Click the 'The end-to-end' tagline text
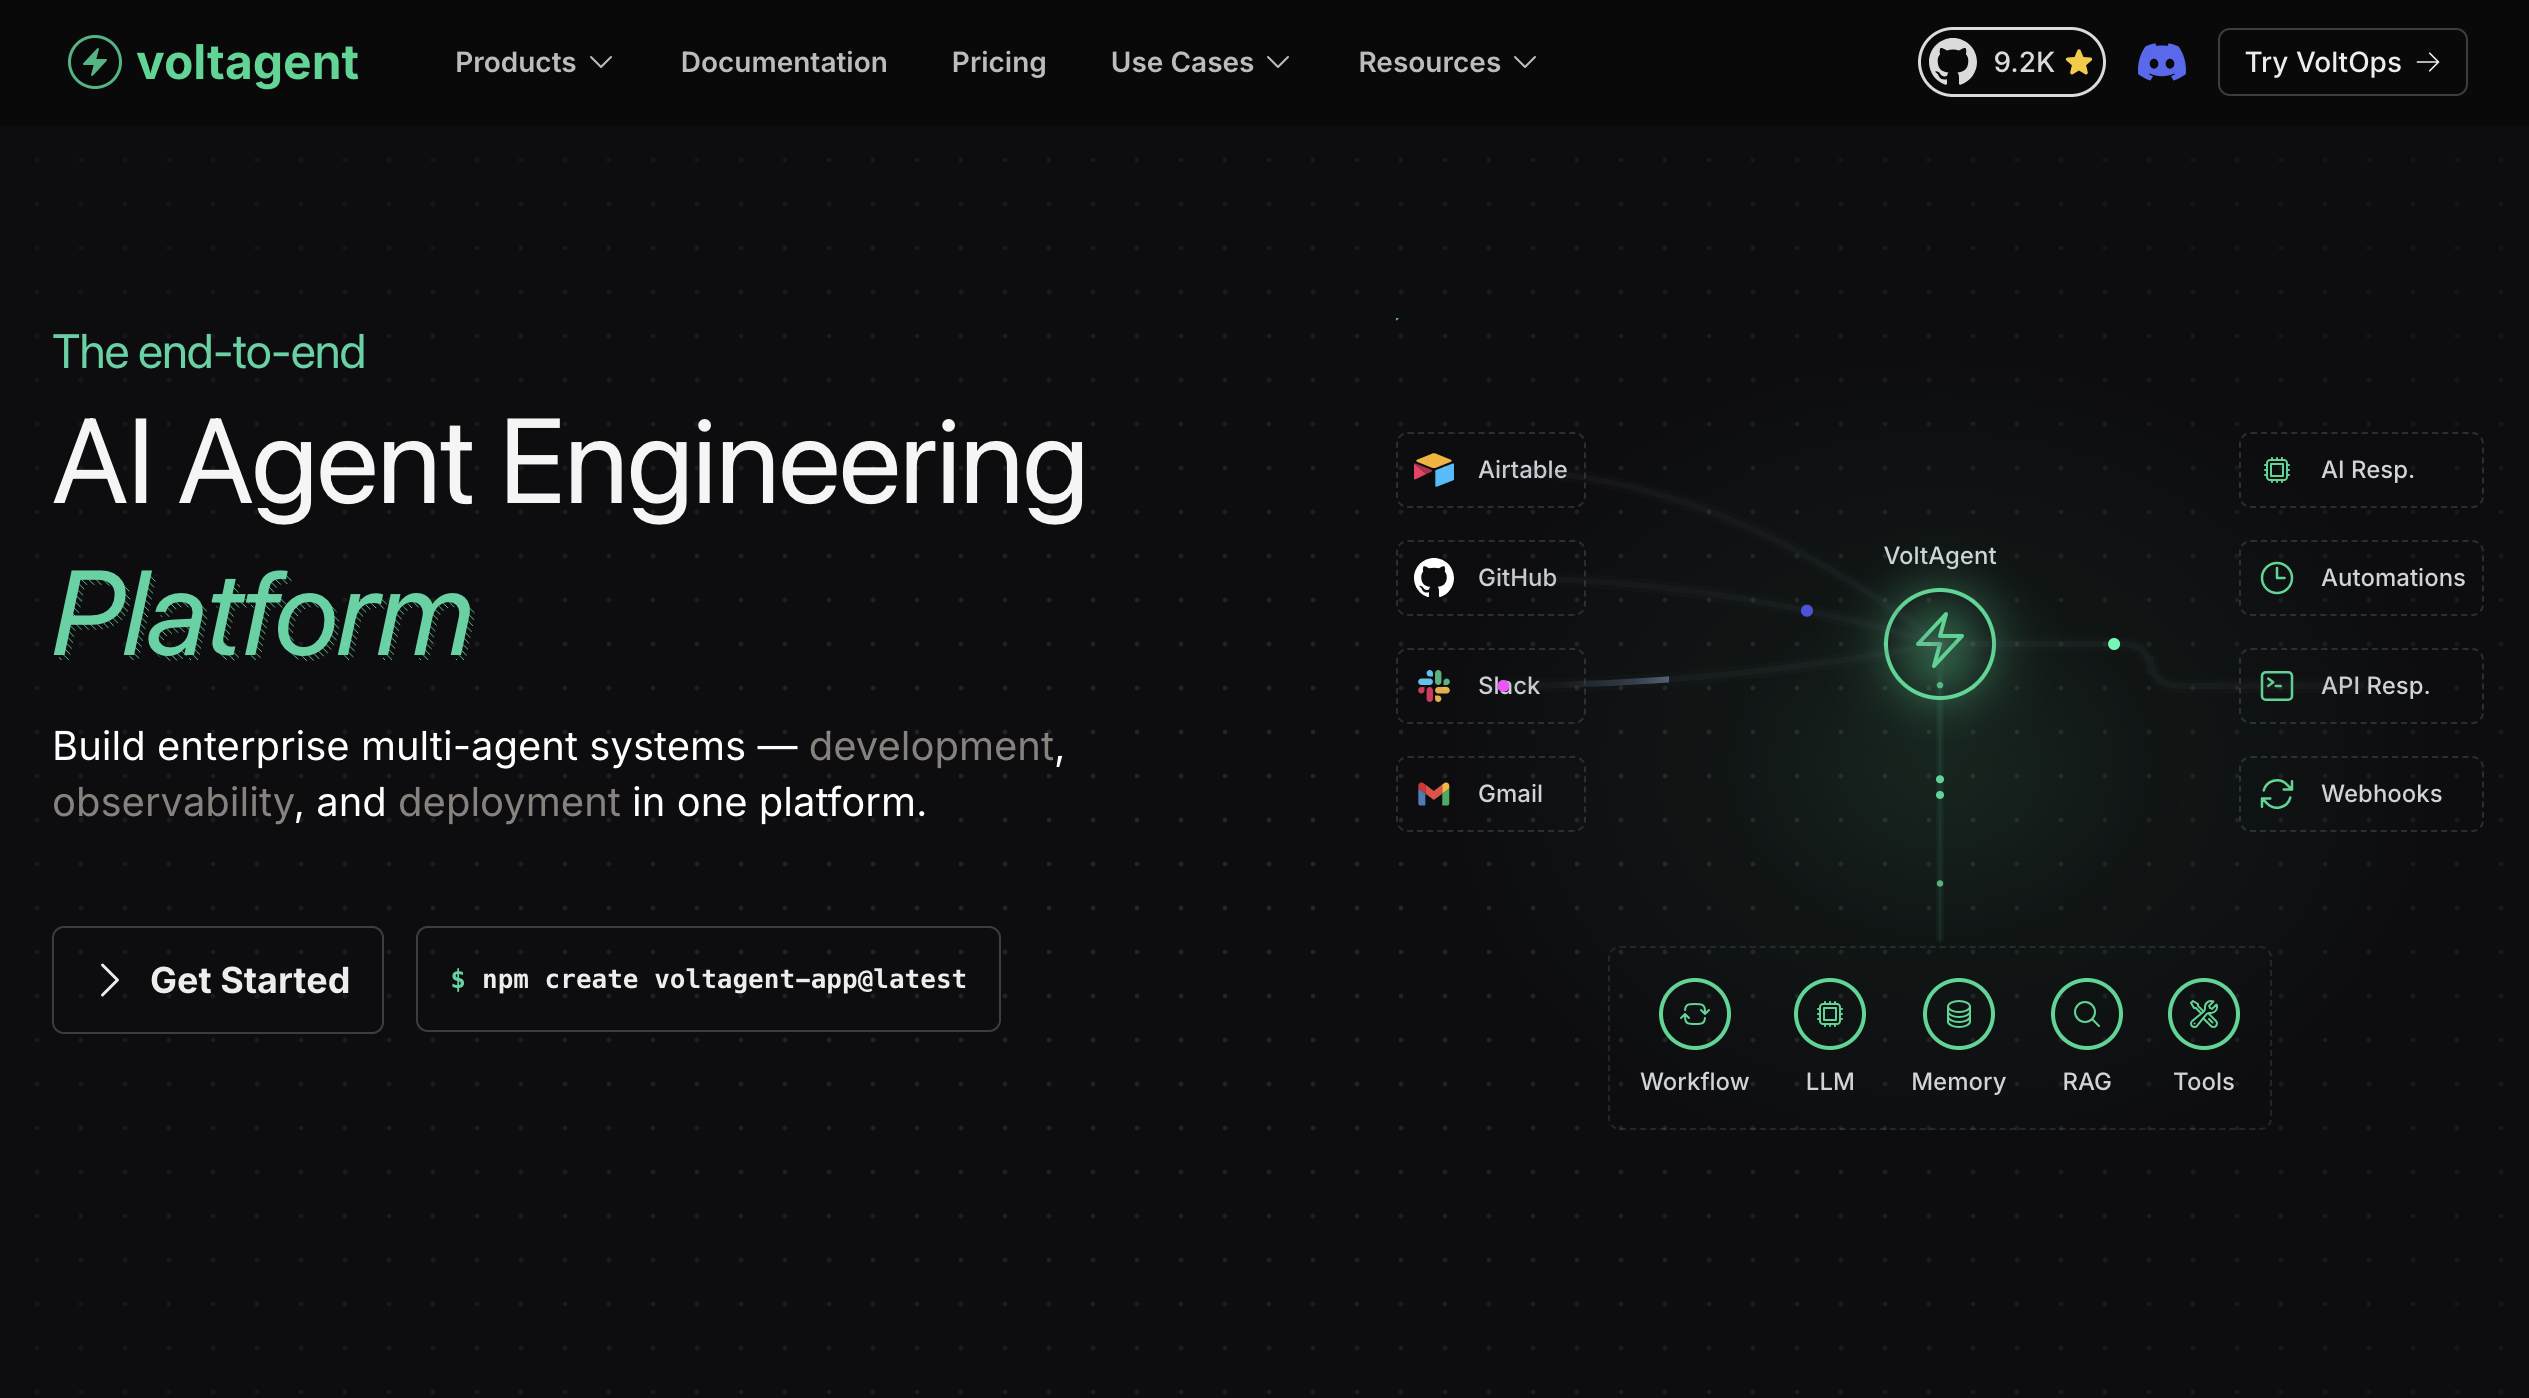Screen dimensions: 2529x1398 coord(209,352)
